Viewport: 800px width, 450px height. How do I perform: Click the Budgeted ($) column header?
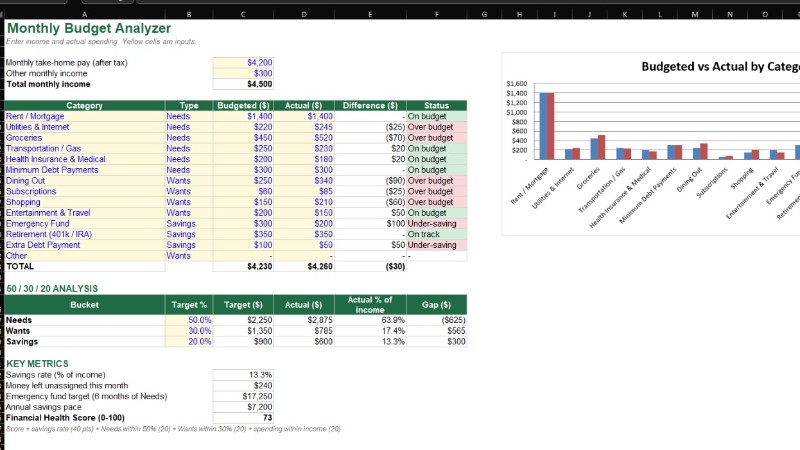(243, 106)
